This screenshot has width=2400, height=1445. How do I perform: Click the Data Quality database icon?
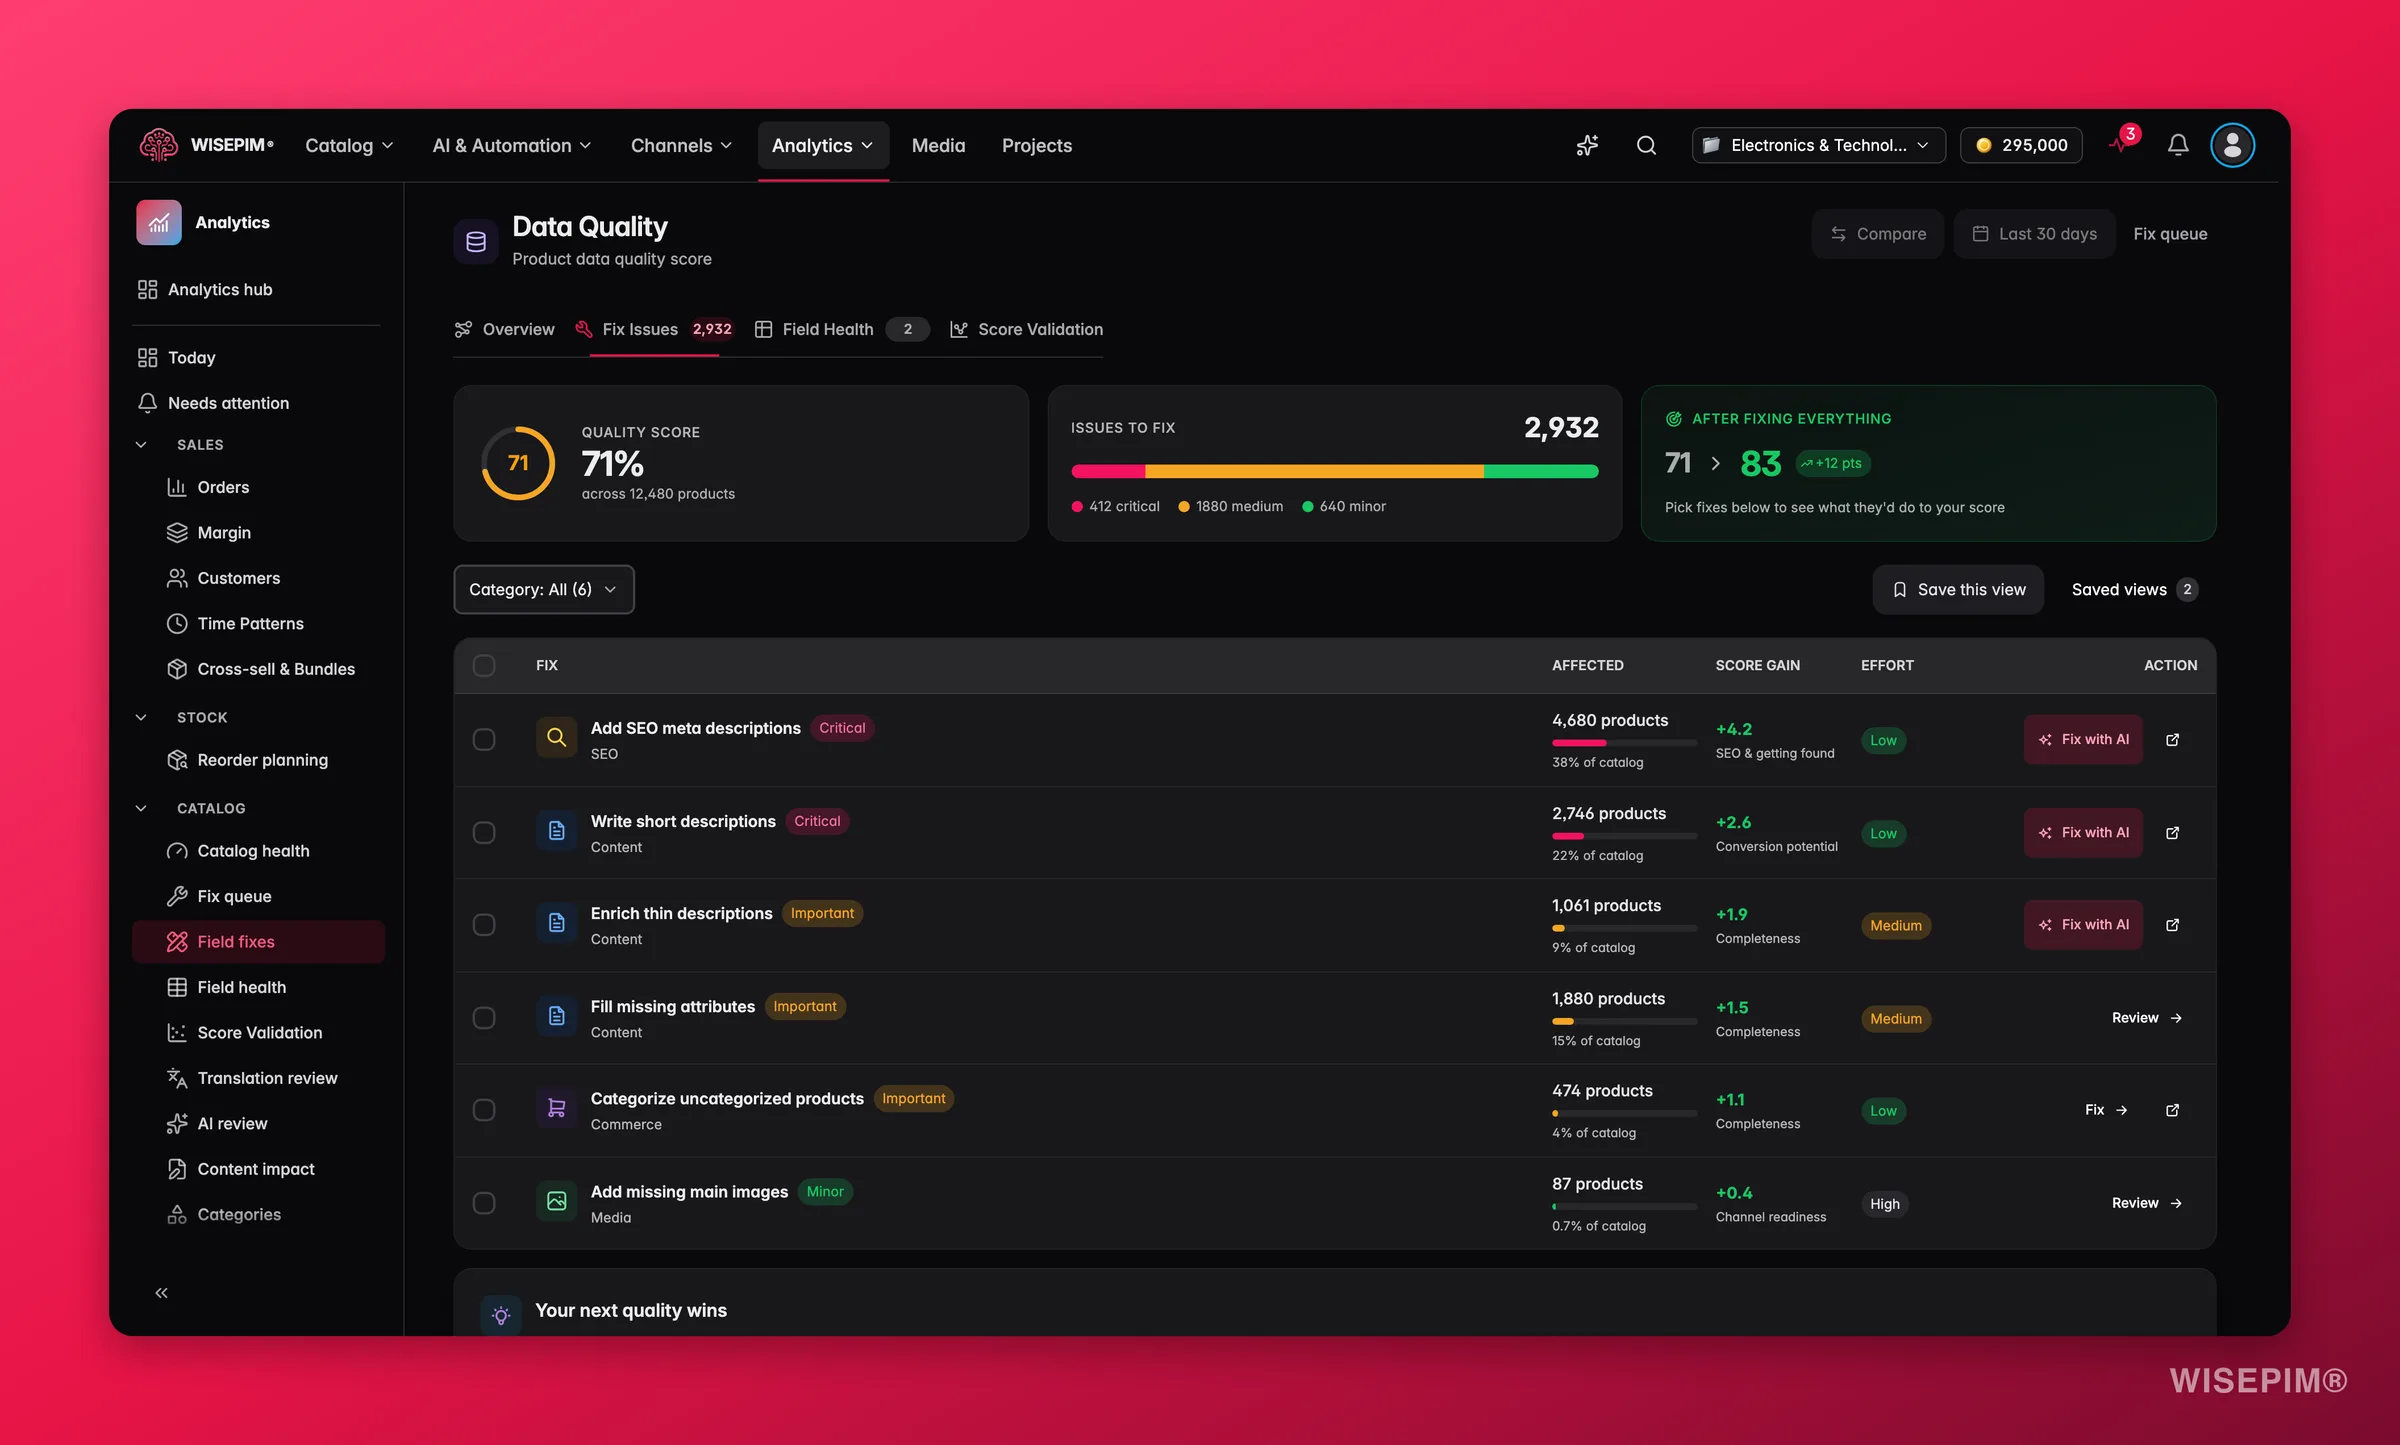(x=476, y=241)
